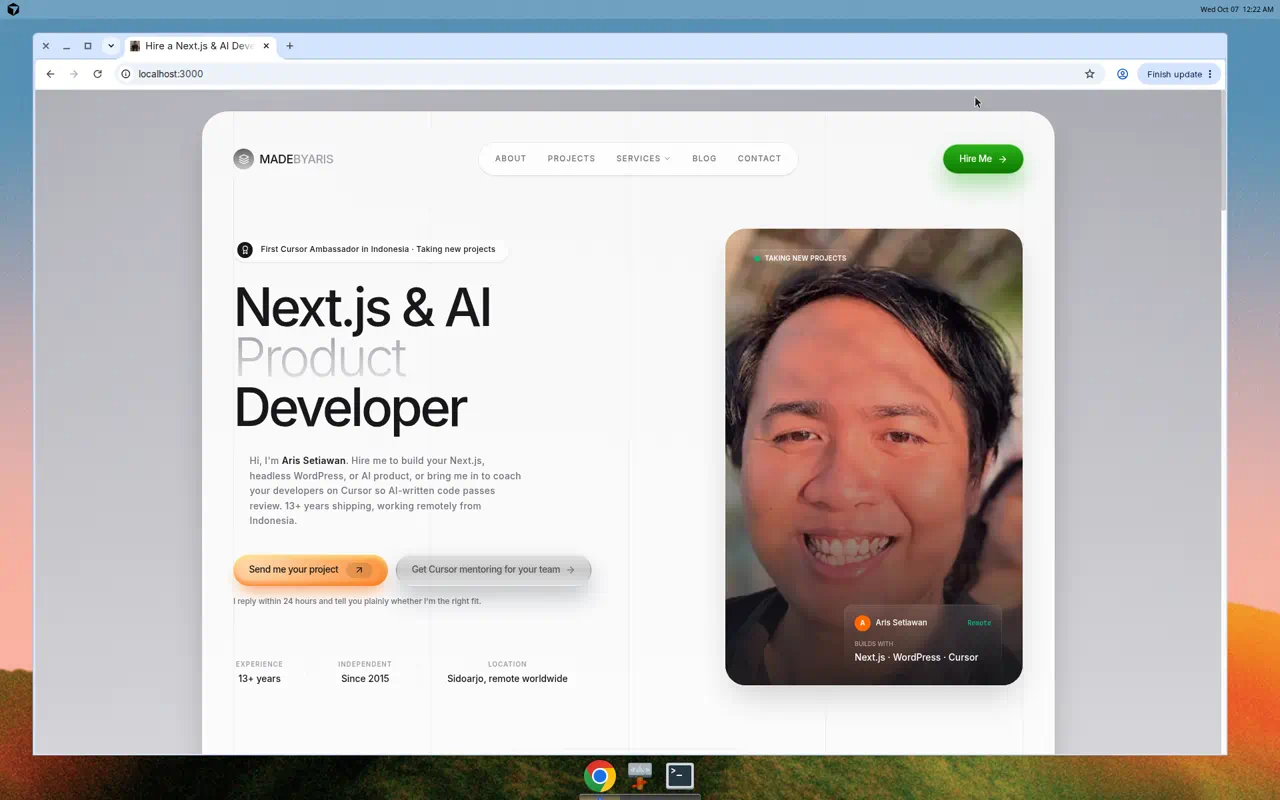Select the Hire a Next.js & AI Dev tab
The image size is (1280, 800).
[199, 46]
